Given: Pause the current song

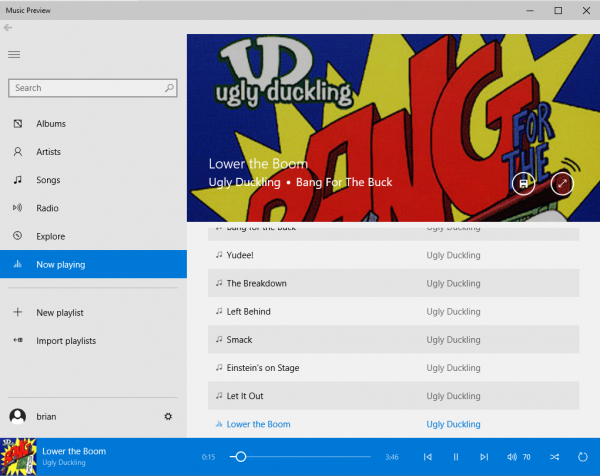Looking at the screenshot, I should coord(456,457).
